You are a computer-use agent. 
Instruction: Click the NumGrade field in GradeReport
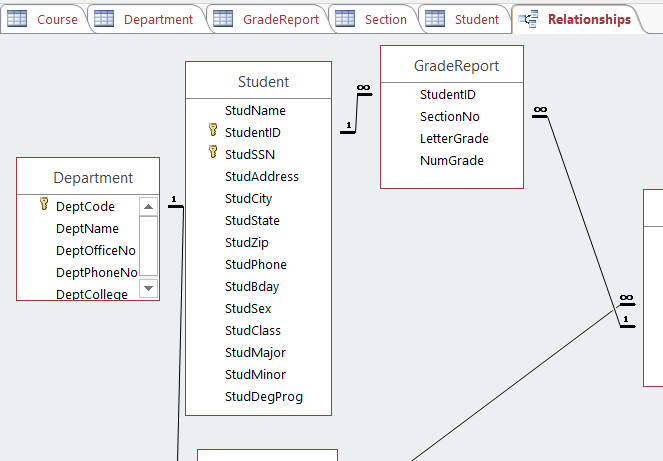[x=451, y=161]
